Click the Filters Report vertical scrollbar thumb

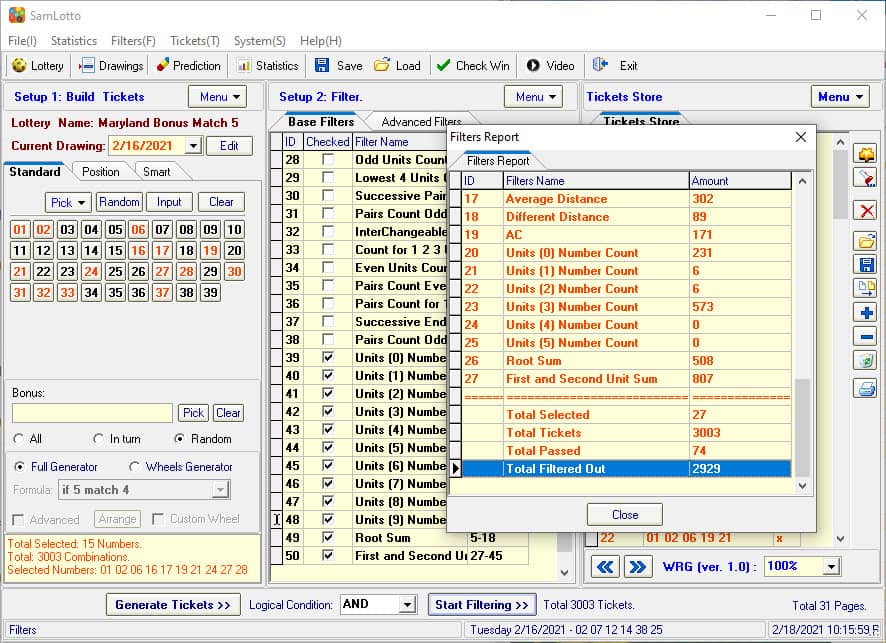tap(802, 427)
